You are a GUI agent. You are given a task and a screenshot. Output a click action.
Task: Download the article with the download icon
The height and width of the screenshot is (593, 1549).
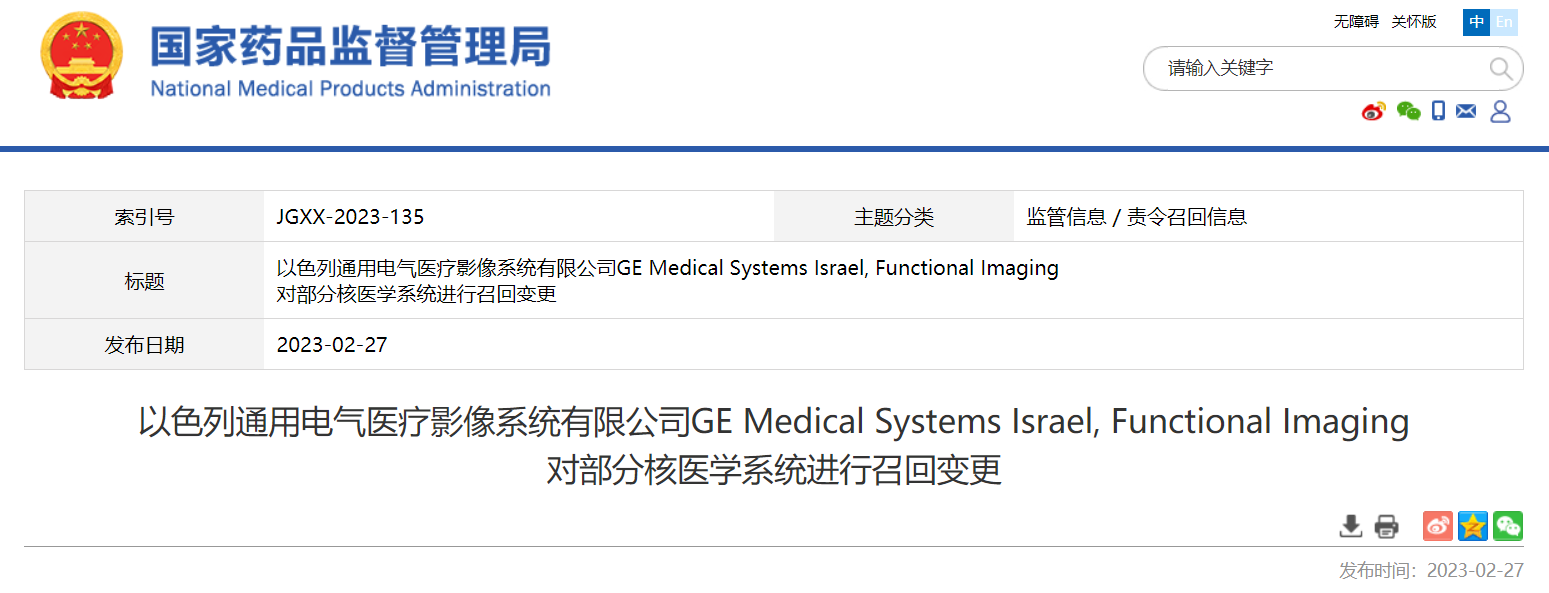coord(1351,525)
